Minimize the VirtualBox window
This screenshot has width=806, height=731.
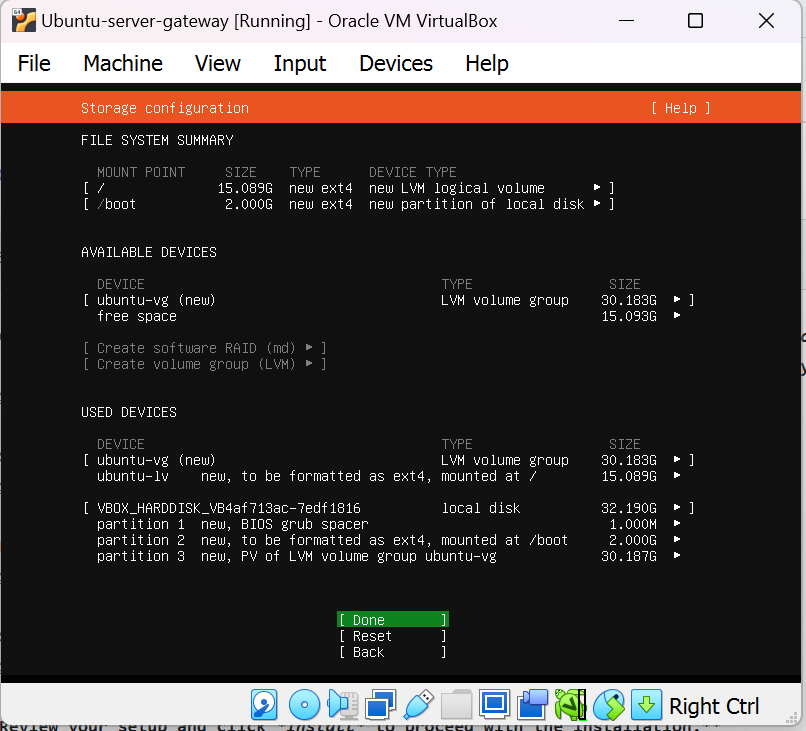click(x=626, y=21)
